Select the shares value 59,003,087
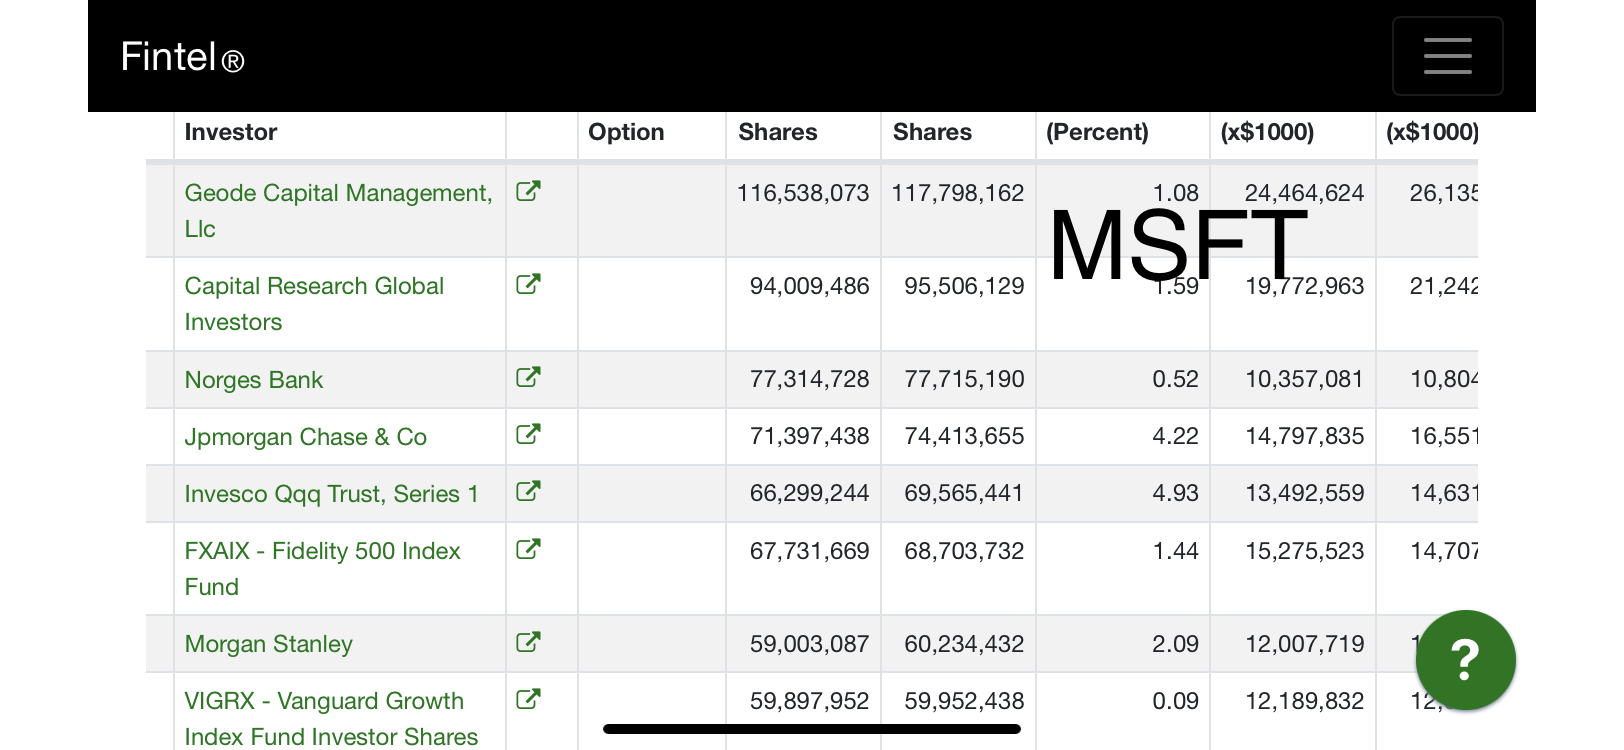 (x=810, y=644)
